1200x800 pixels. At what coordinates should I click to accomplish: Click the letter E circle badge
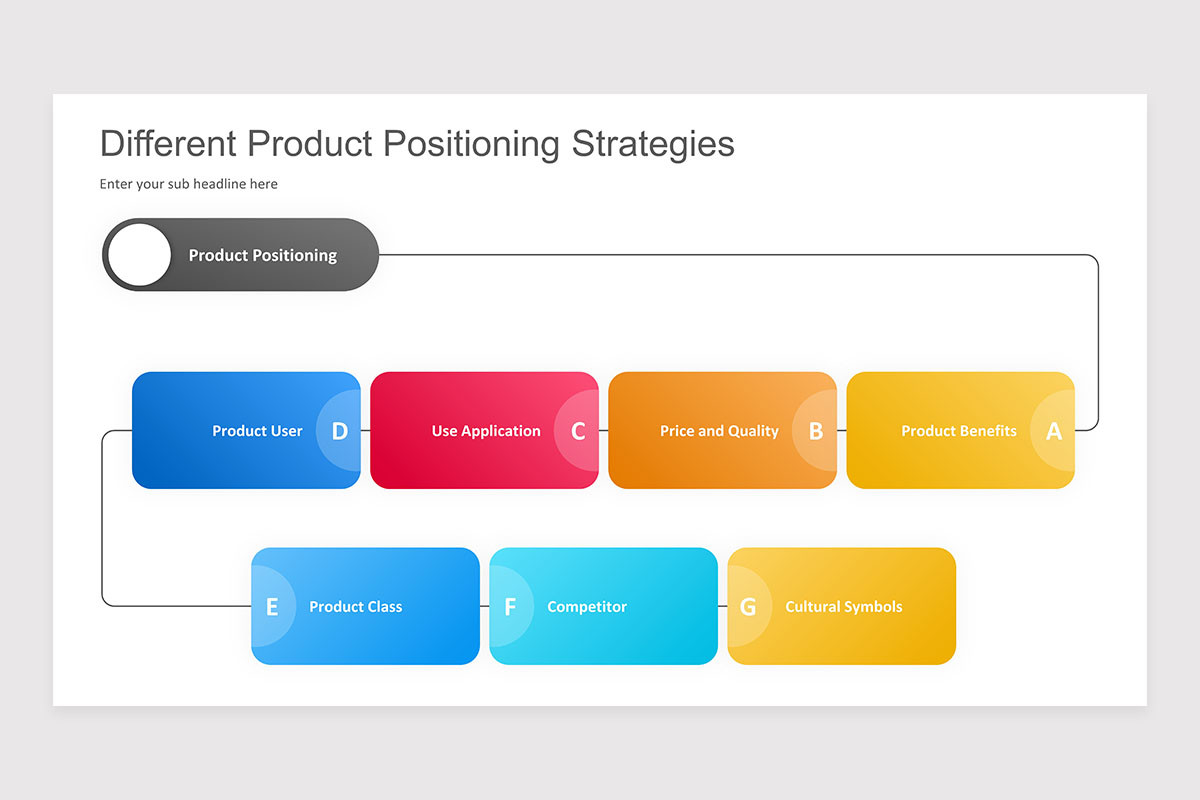273,606
